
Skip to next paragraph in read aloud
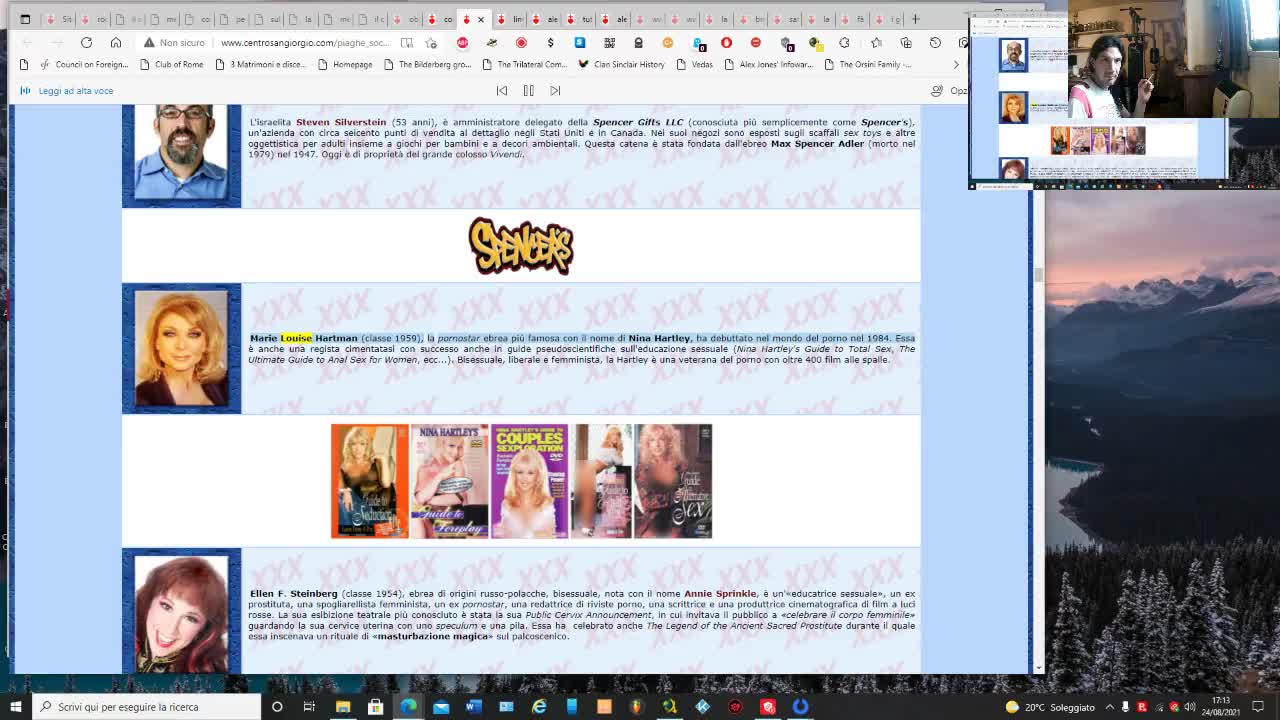click(555, 91)
